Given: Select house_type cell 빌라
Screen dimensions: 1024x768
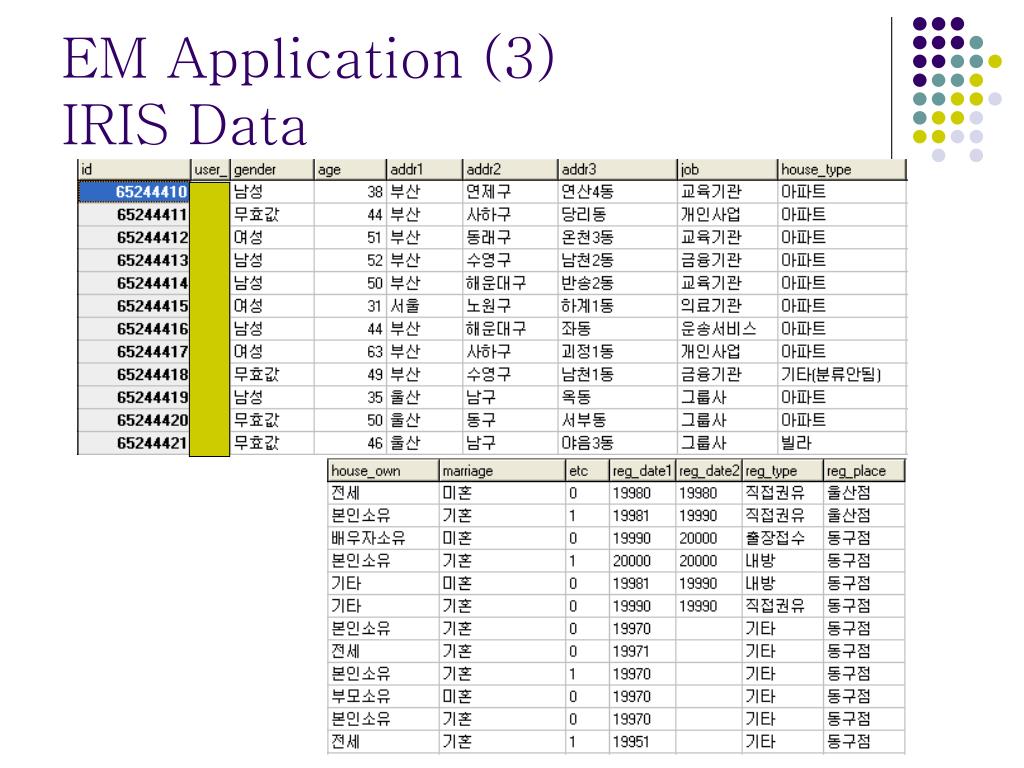Looking at the screenshot, I should pos(842,443).
